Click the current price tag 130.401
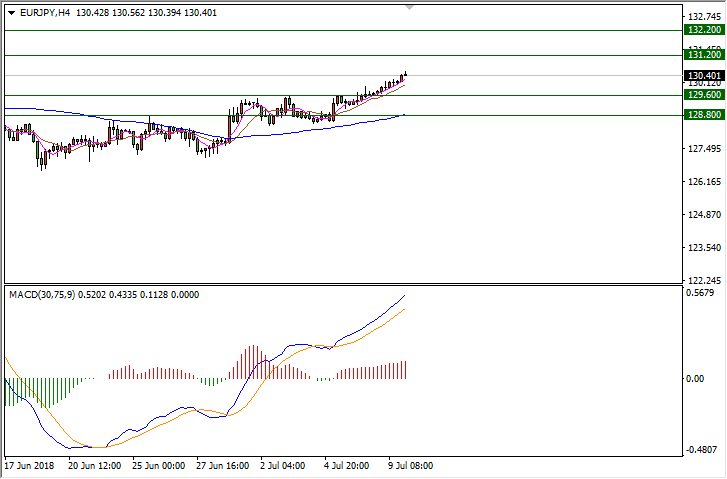 tap(704, 76)
